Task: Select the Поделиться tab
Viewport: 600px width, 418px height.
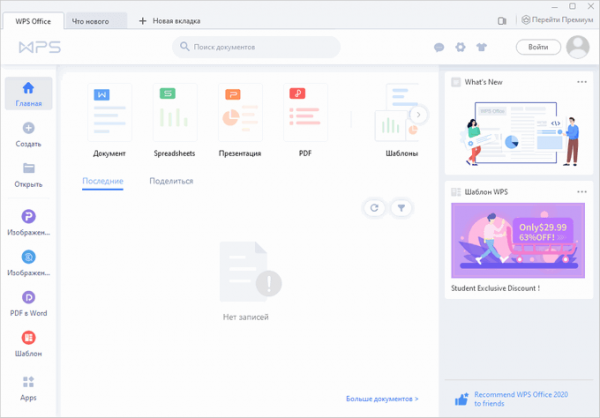Action: pyautogui.click(x=171, y=181)
